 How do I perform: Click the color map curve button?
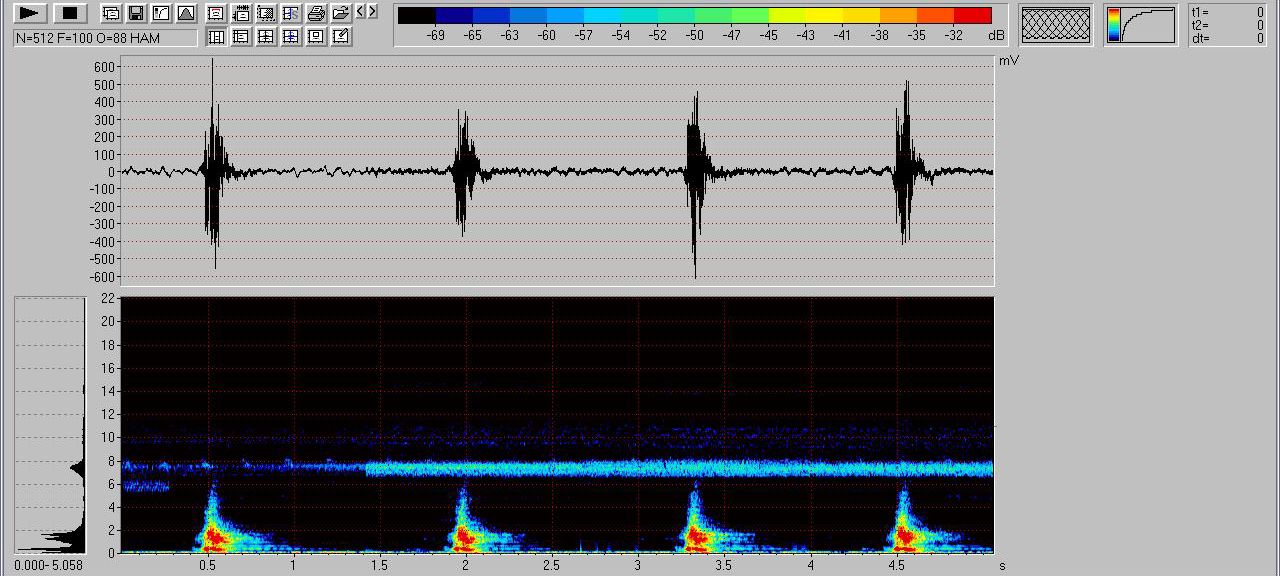point(1140,25)
